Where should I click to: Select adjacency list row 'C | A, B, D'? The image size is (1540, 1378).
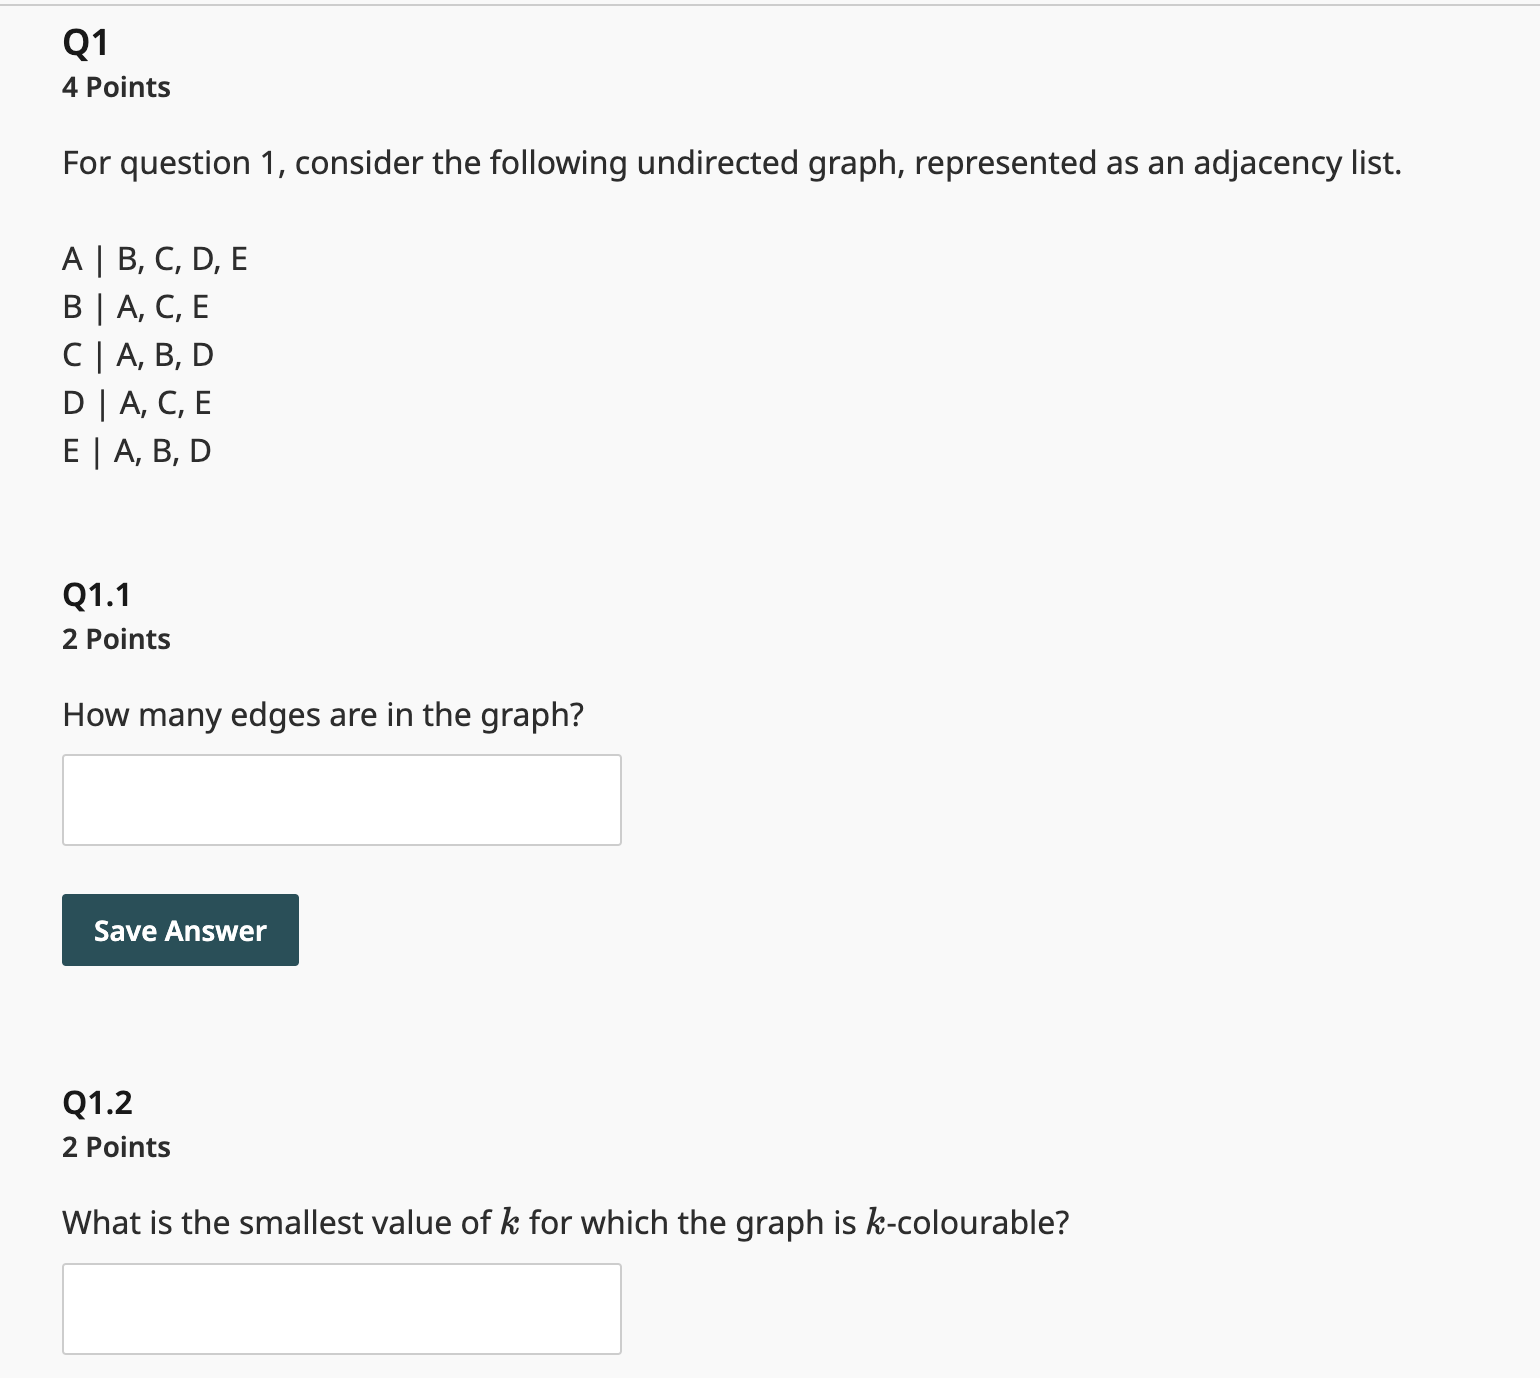tap(137, 355)
